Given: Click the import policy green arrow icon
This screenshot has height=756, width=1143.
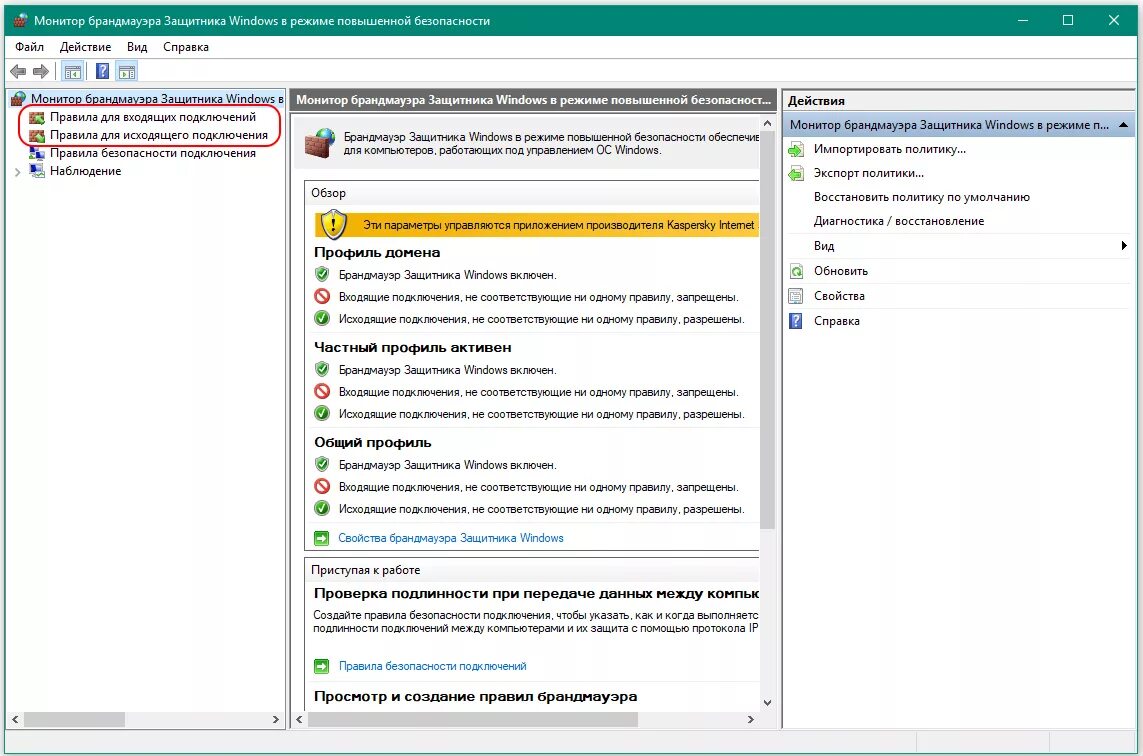Looking at the screenshot, I should click(796, 149).
